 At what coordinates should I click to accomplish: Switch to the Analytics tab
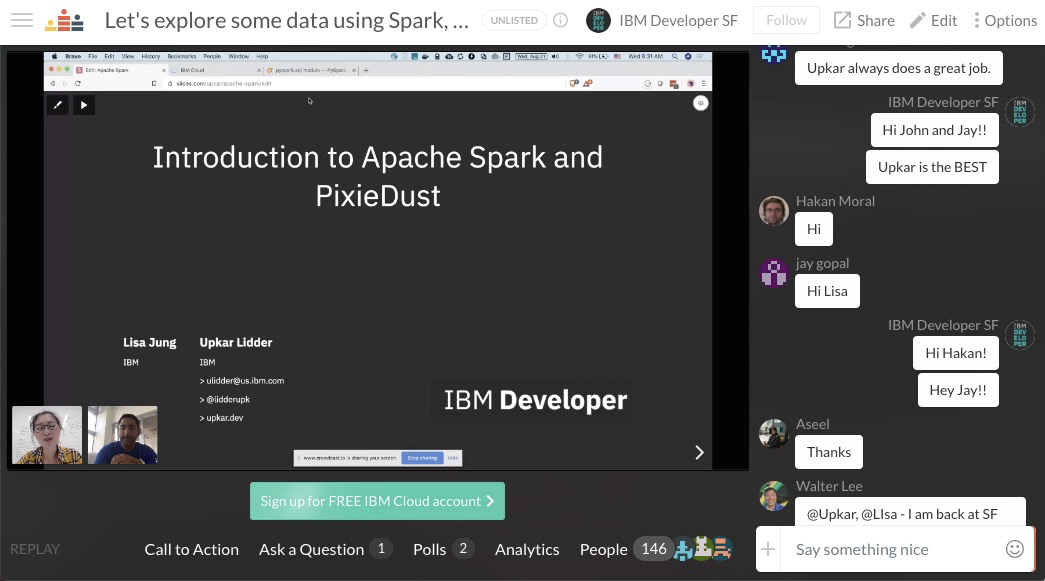526,549
